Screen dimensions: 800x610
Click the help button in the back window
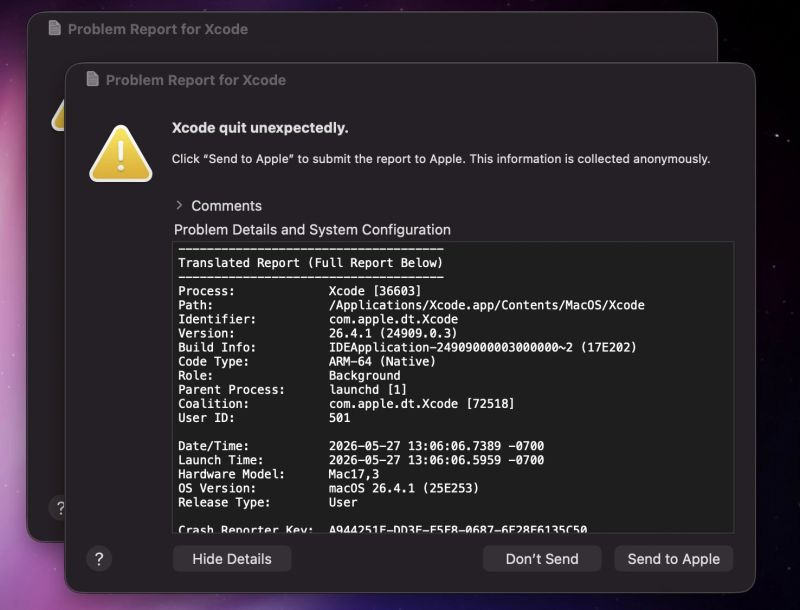pos(57,507)
